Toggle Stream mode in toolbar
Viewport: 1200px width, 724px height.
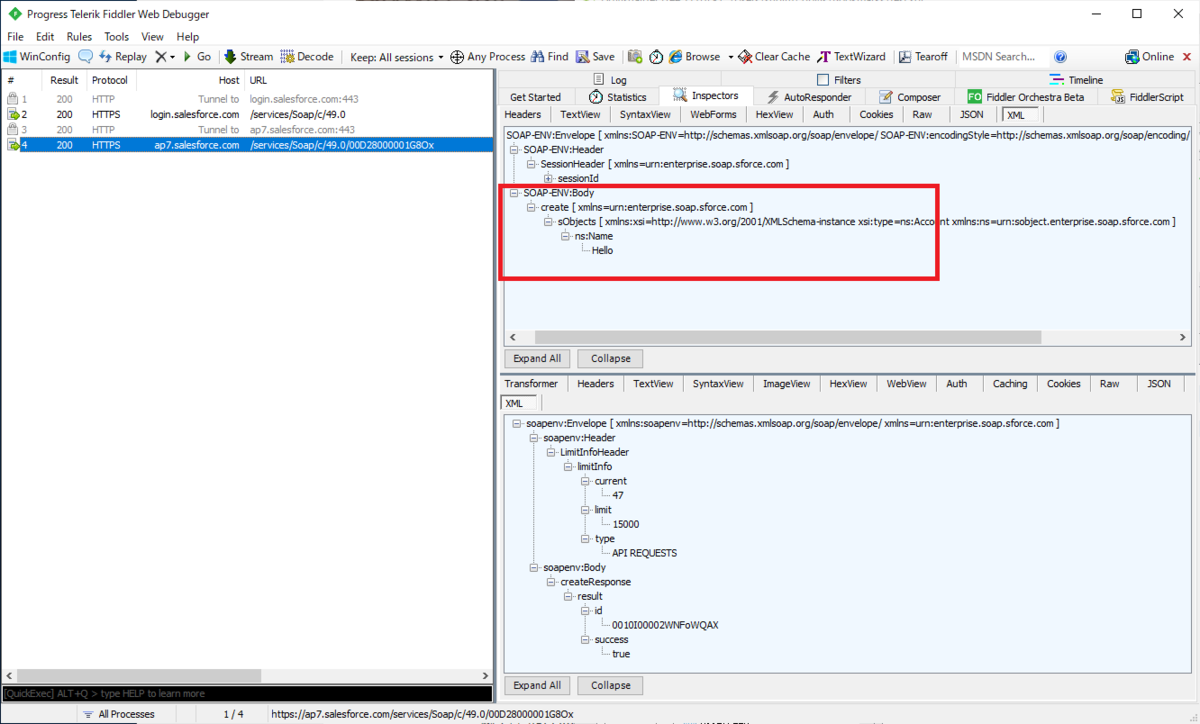coord(248,57)
